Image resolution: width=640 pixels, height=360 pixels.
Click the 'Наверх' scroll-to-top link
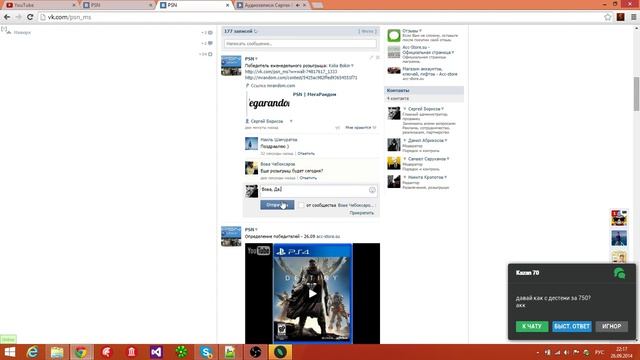pos(22,32)
